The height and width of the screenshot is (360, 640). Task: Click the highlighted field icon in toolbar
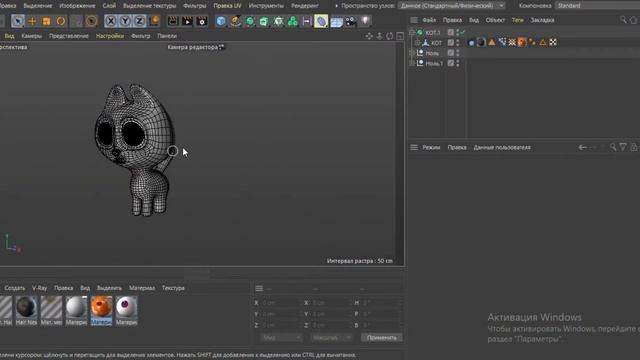point(321,21)
